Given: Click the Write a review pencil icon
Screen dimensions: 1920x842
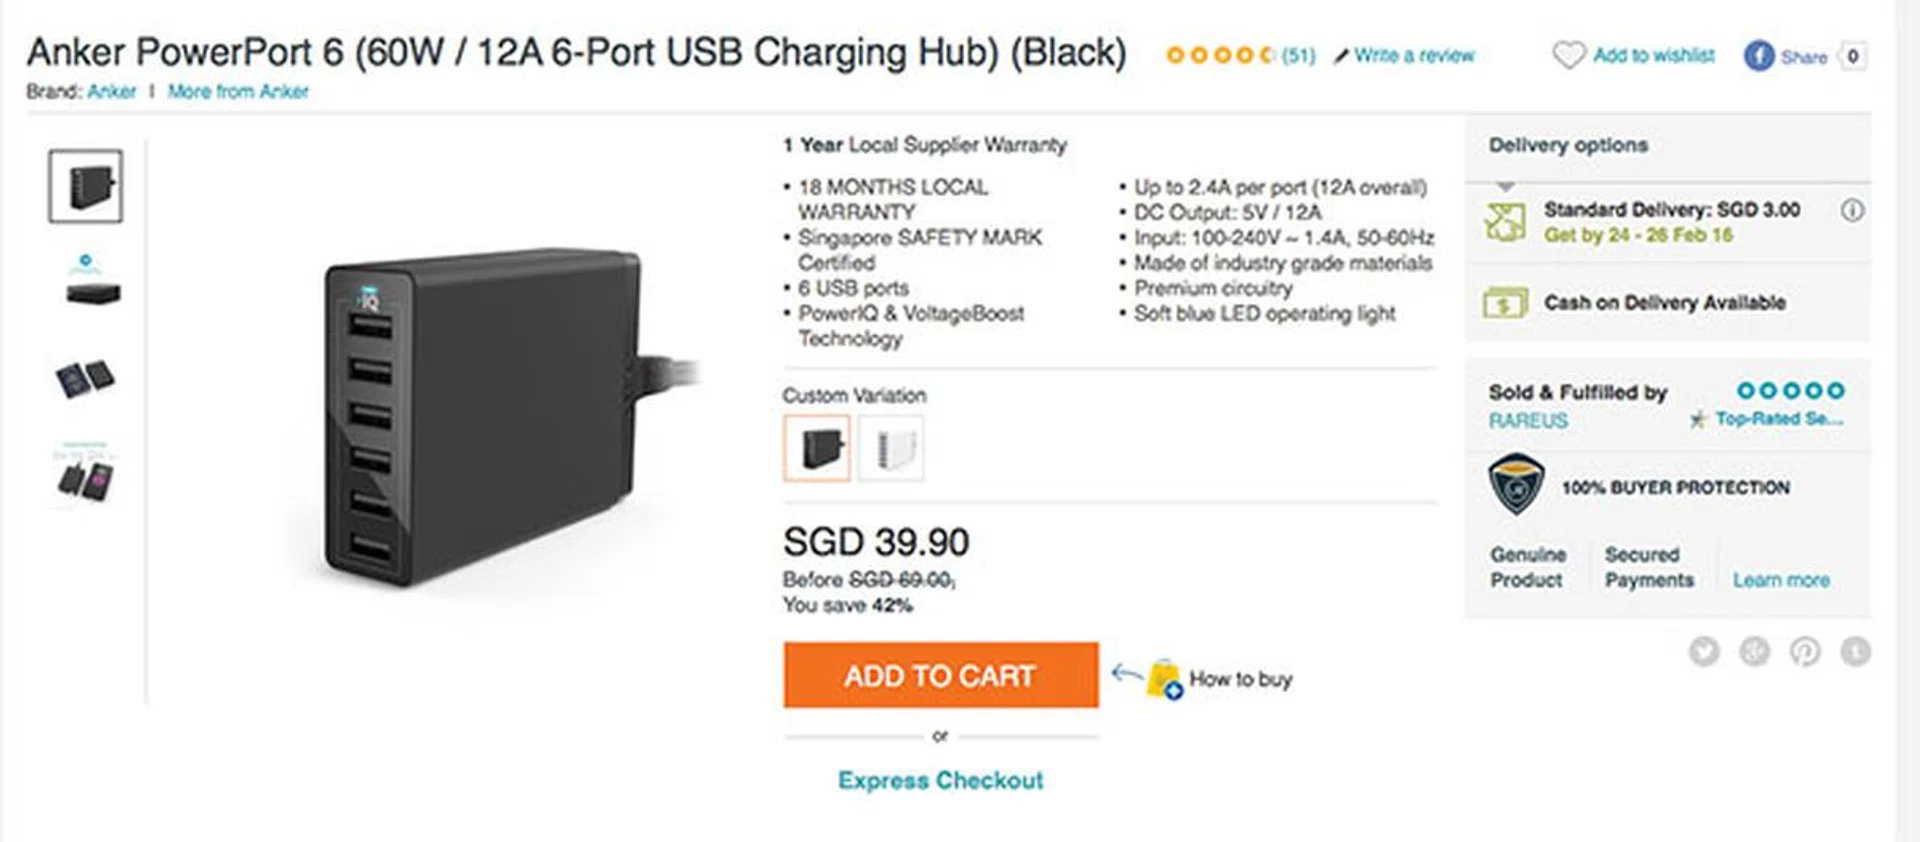Looking at the screenshot, I should 1342,56.
